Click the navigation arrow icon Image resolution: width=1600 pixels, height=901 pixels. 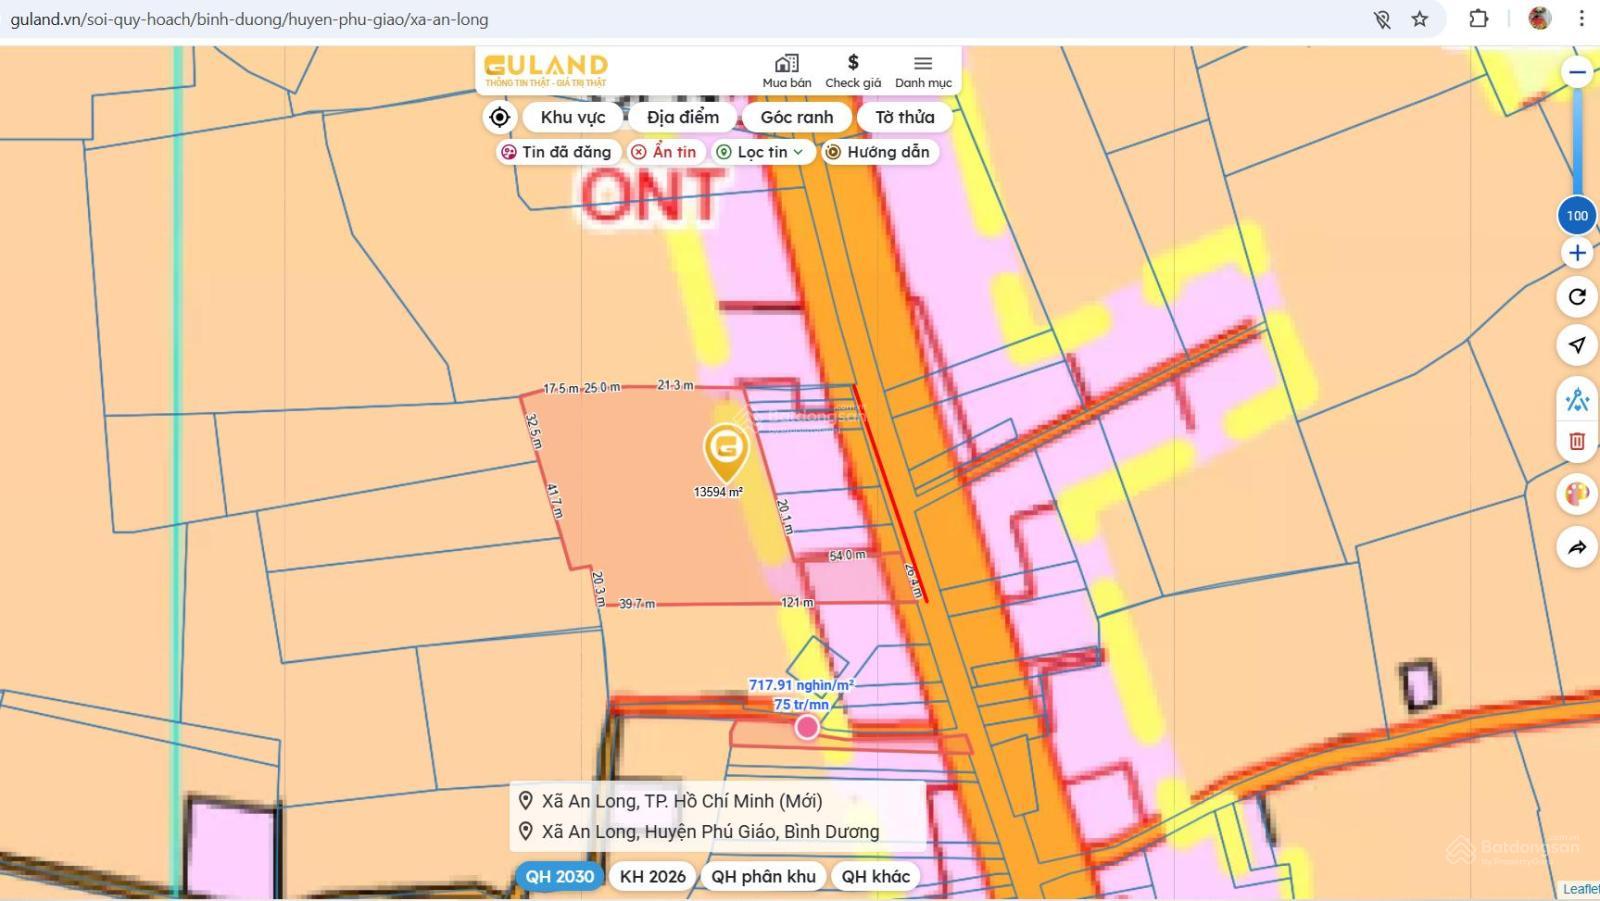coord(1577,345)
